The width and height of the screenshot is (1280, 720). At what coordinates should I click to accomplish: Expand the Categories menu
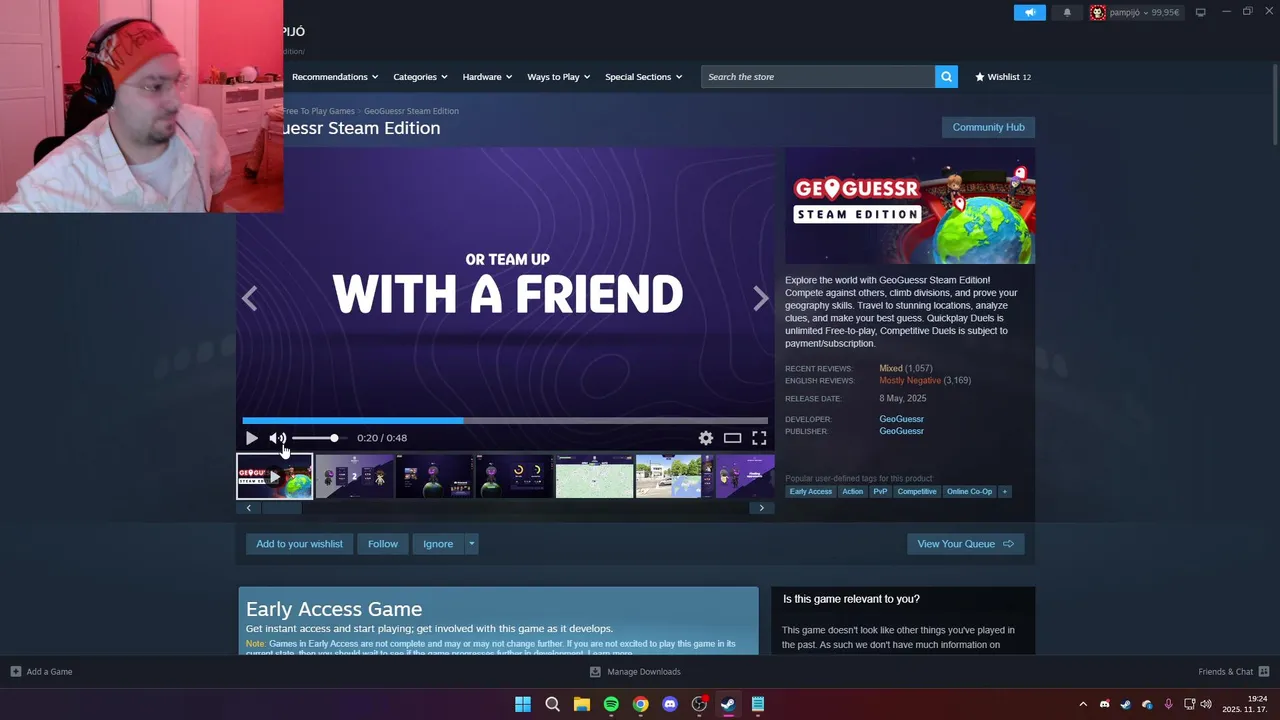pyautogui.click(x=420, y=77)
